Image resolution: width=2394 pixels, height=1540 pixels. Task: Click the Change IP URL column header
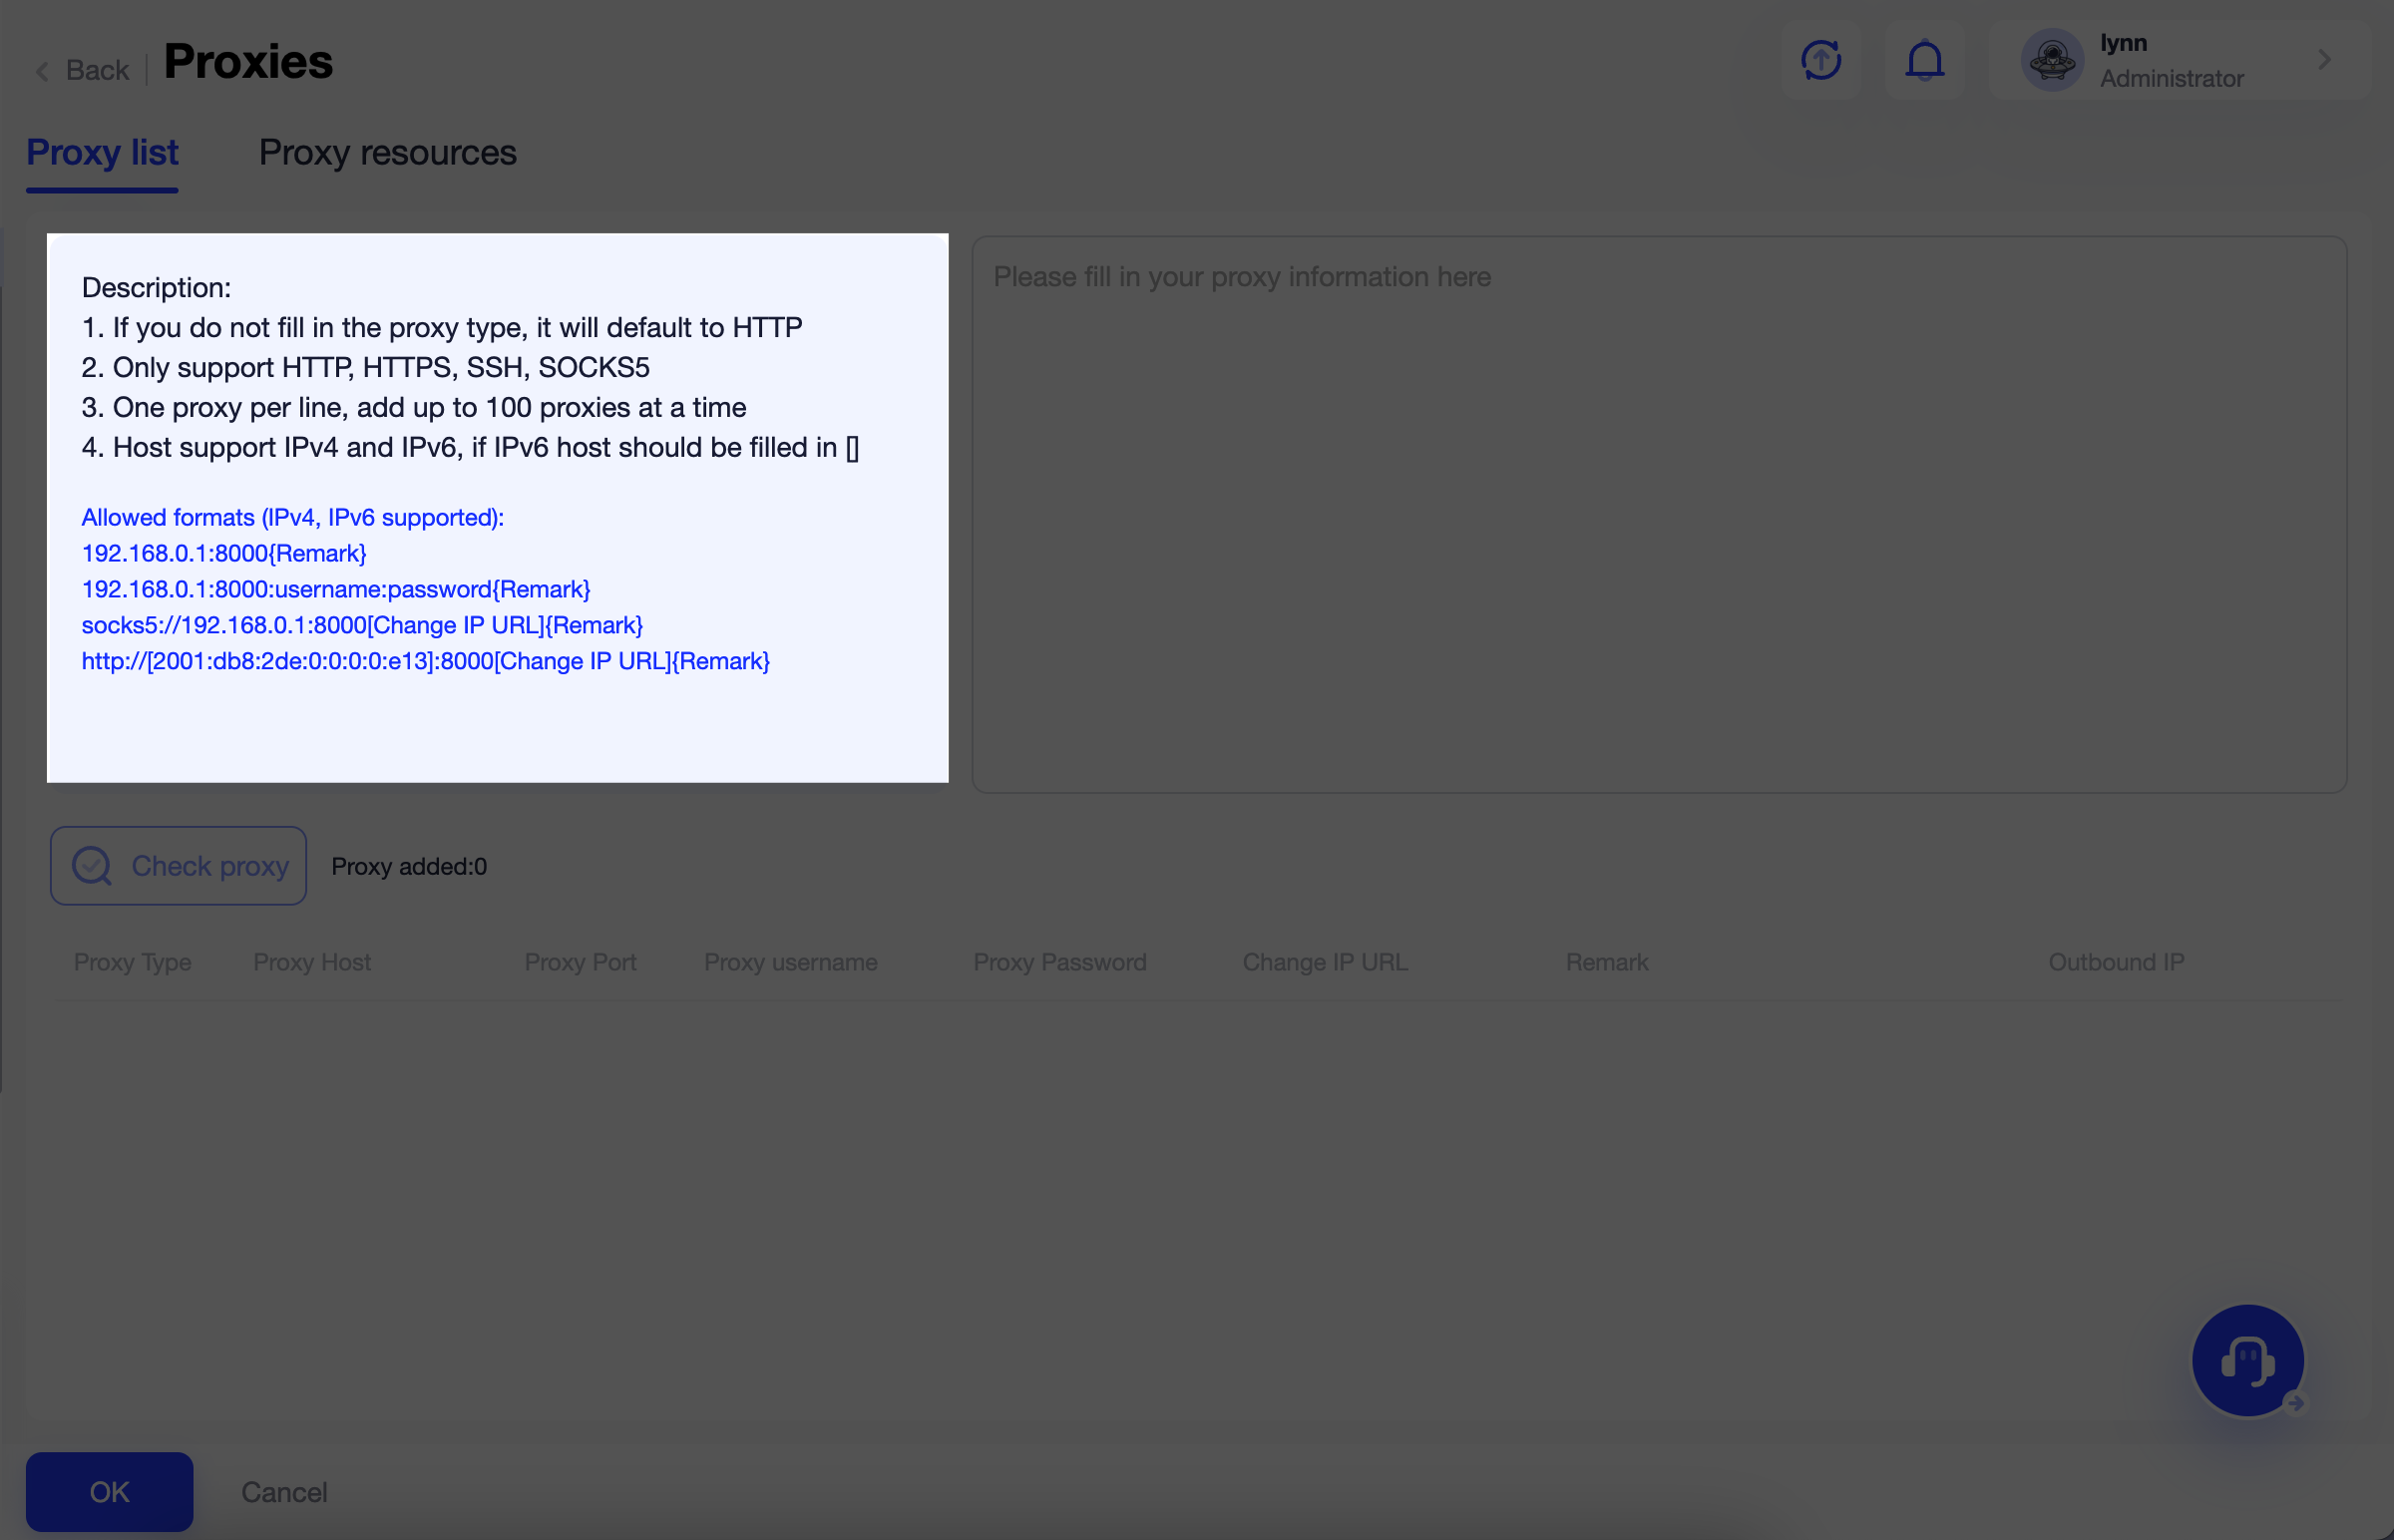pyautogui.click(x=1324, y=962)
